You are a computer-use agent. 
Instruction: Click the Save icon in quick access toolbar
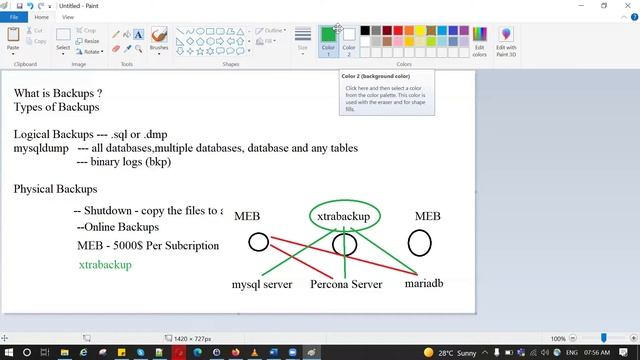(x=19, y=6)
